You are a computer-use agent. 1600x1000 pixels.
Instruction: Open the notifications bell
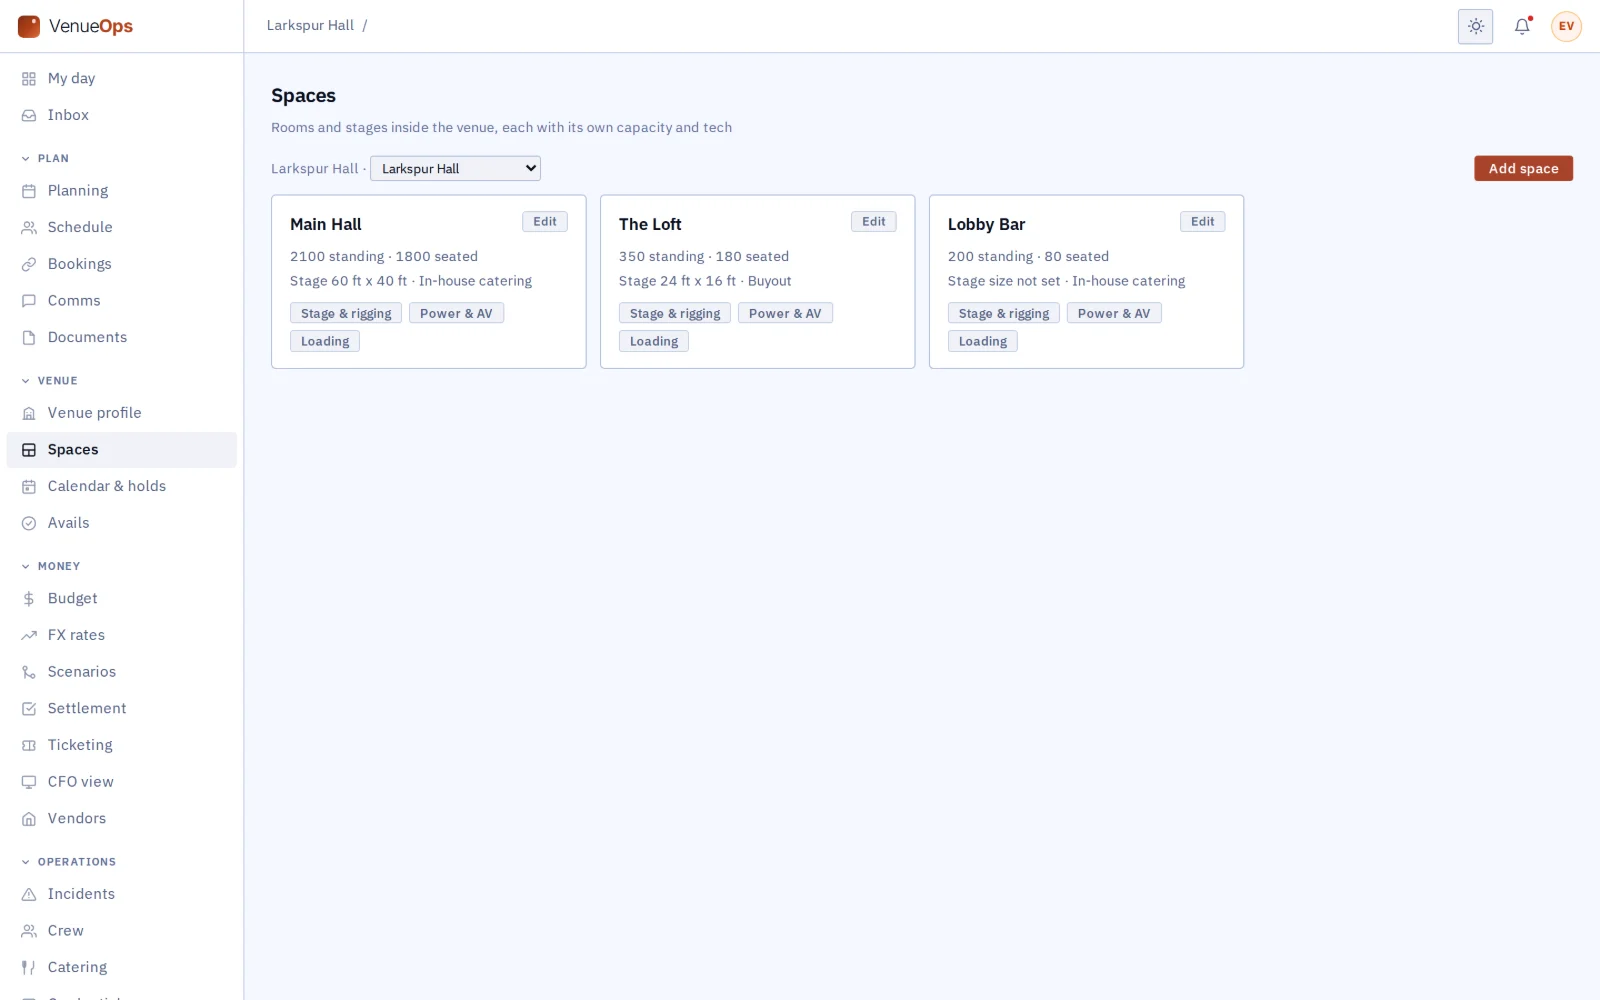tap(1522, 27)
